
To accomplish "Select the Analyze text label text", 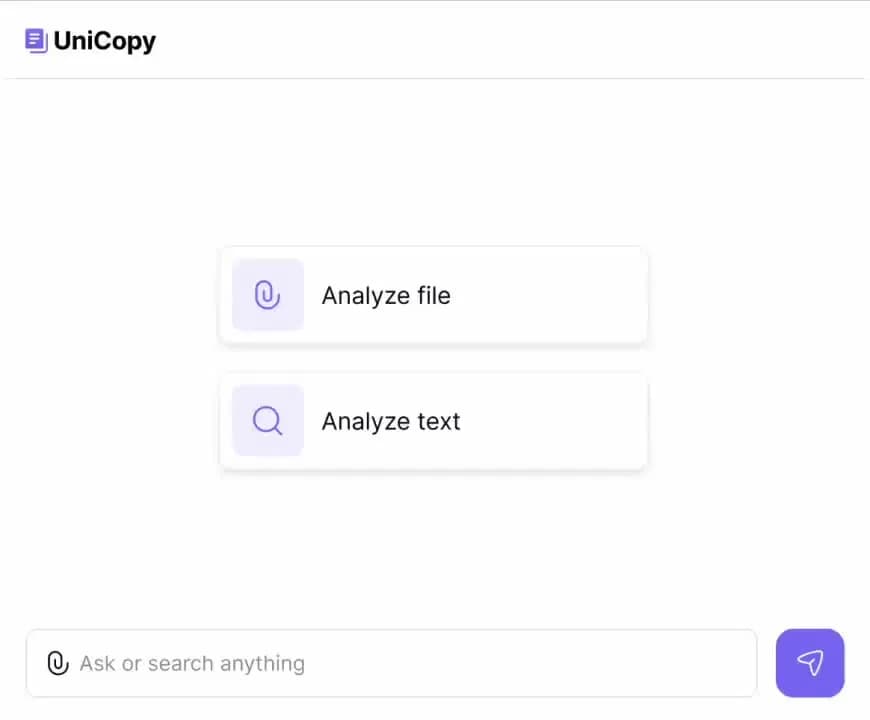I will click(x=391, y=422).
